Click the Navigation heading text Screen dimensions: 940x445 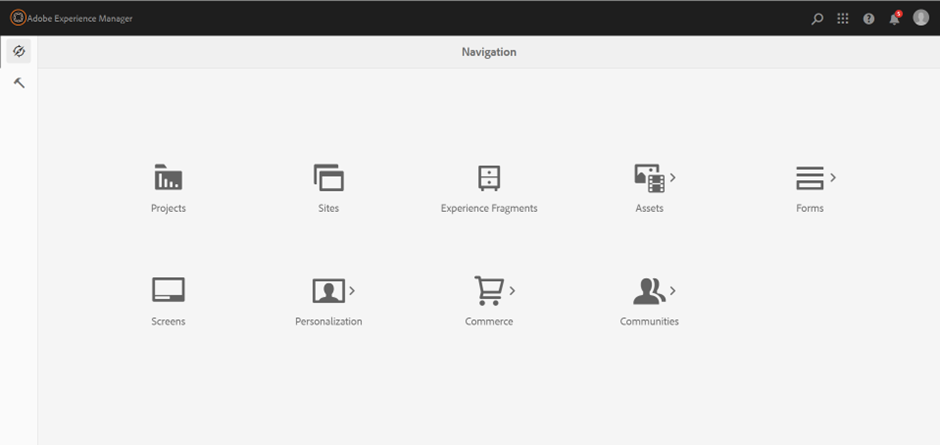coord(489,52)
